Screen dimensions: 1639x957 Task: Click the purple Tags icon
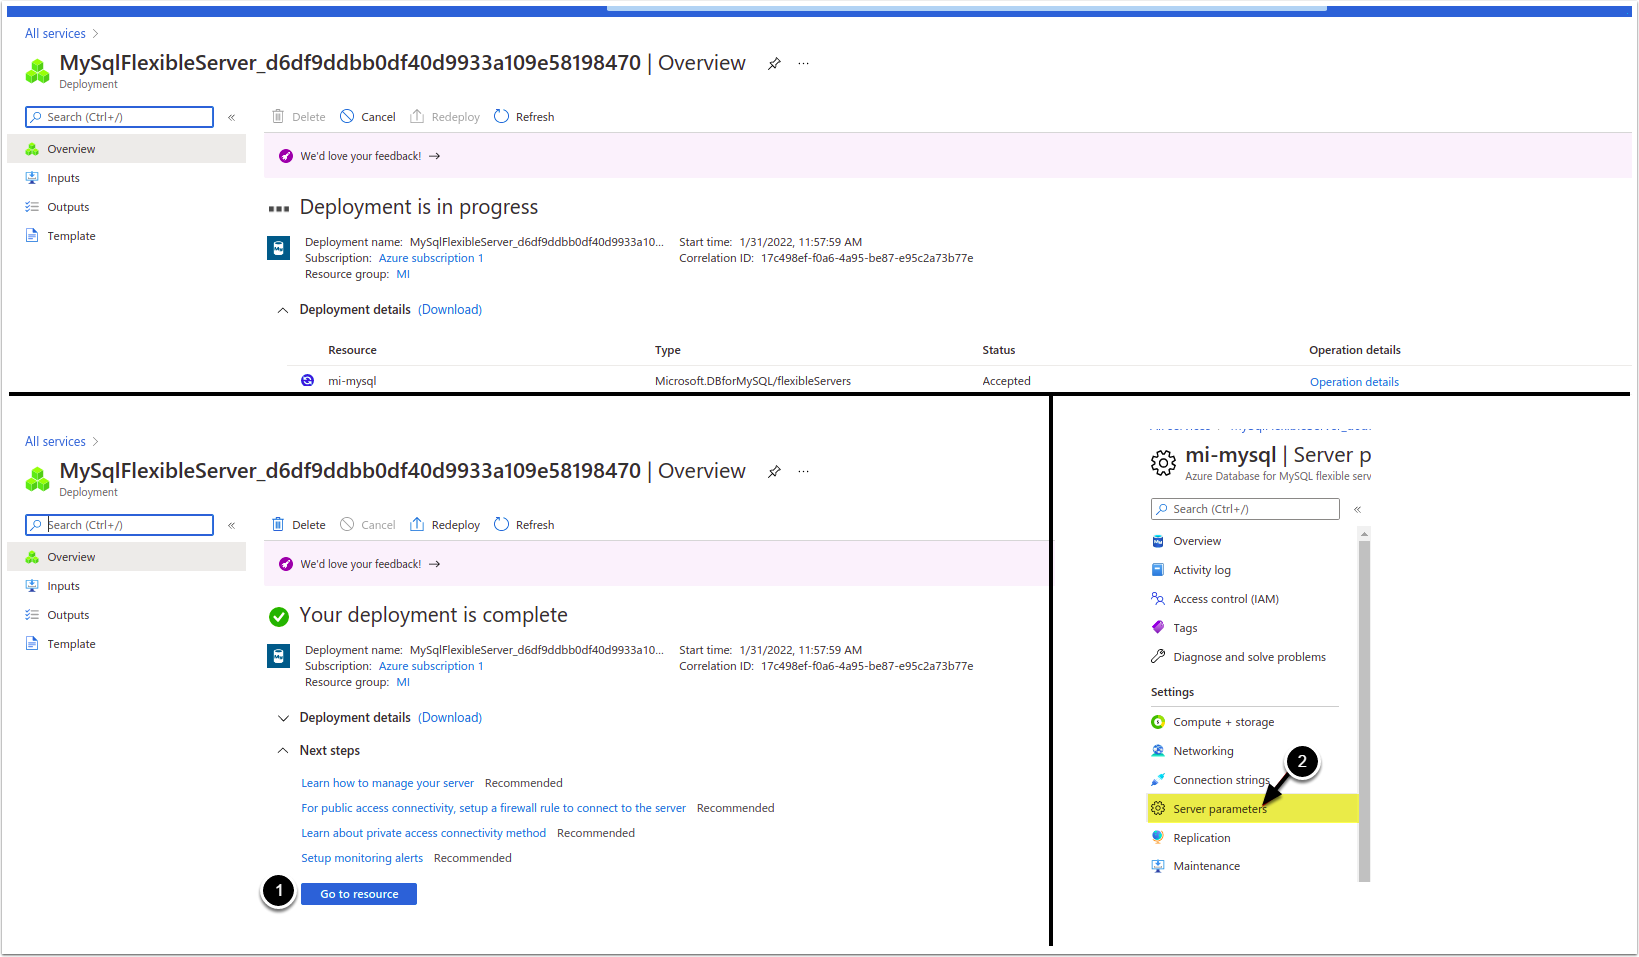[x=1158, y=628]
